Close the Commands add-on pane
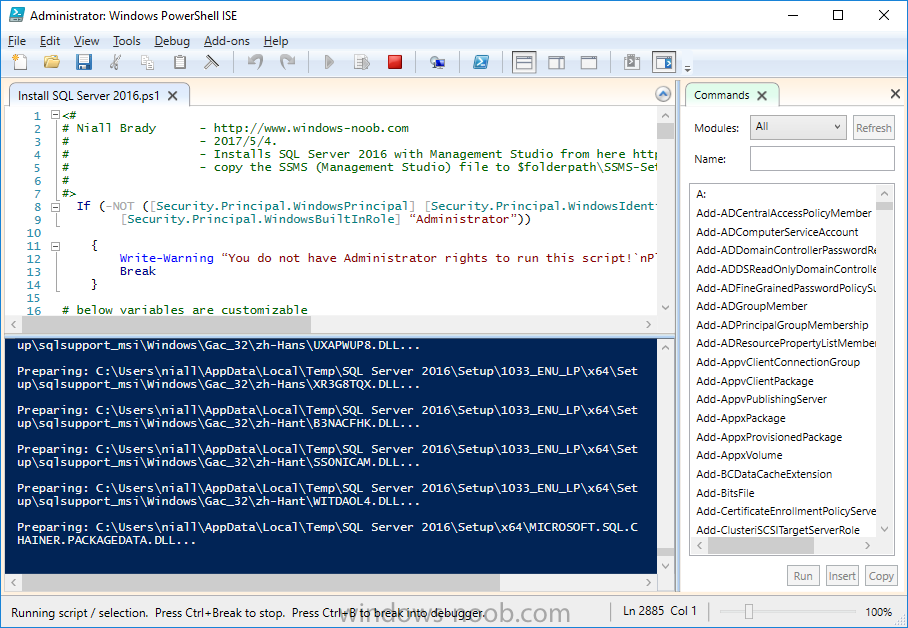This screenshot has width=908, height=628. point(895,93)
